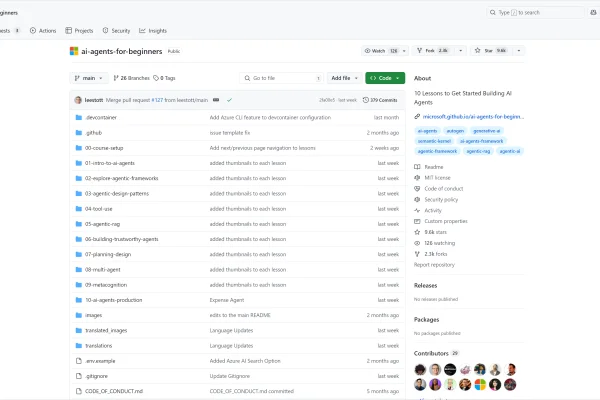Open 02-explore-agentic-frameworks folder

coord(122,178)
